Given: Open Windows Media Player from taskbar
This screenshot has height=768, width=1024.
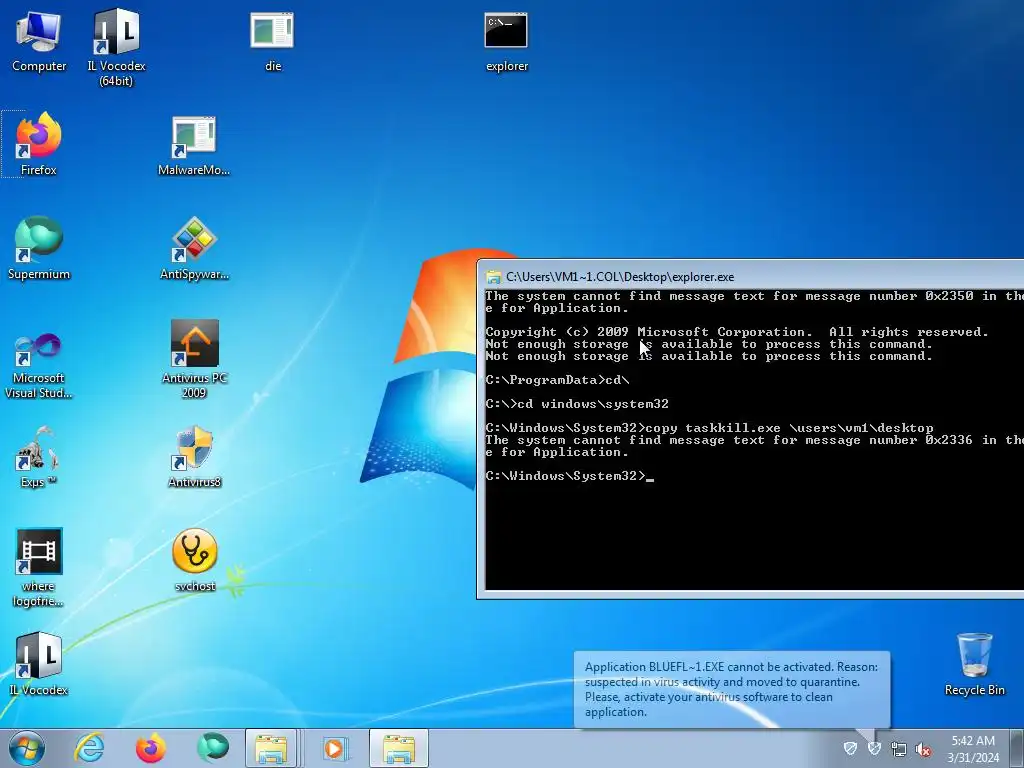Looking at the screenshot, I should (335, 748).
